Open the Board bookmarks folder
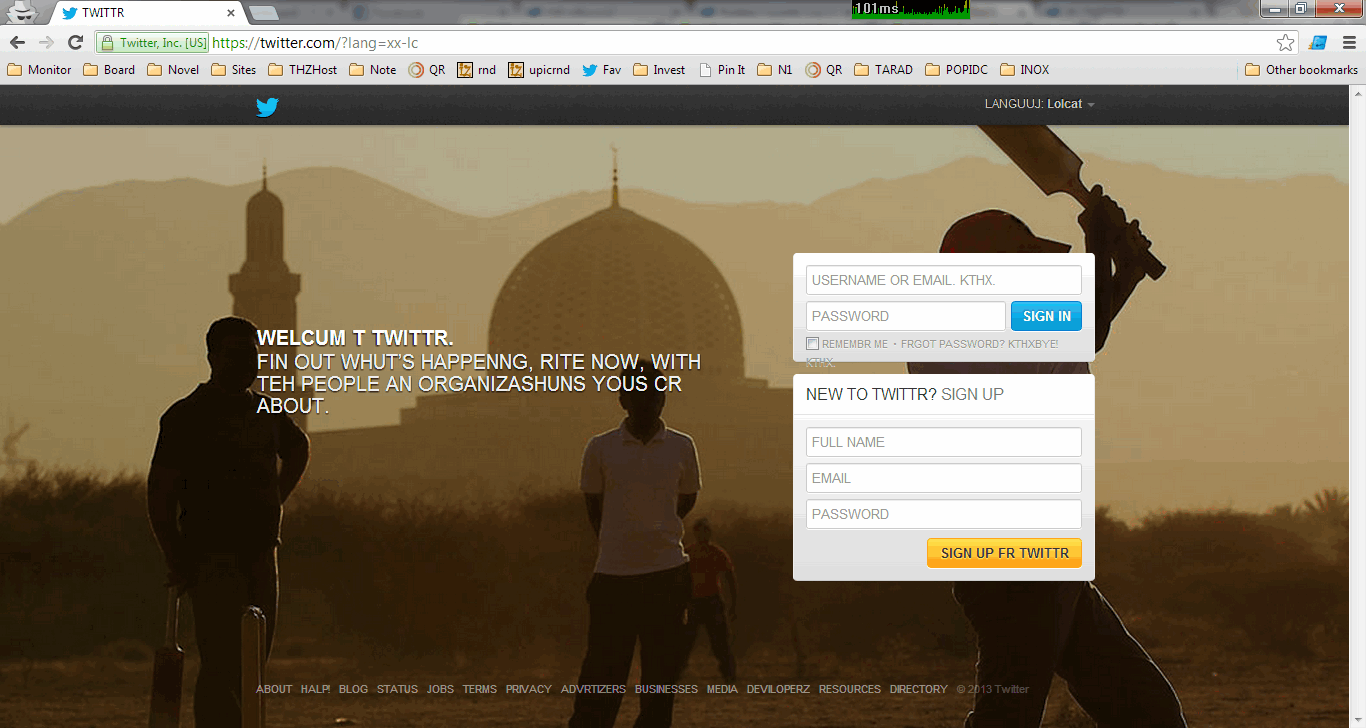The width and height of the screenshot is (1366, 728). point(109,70)
